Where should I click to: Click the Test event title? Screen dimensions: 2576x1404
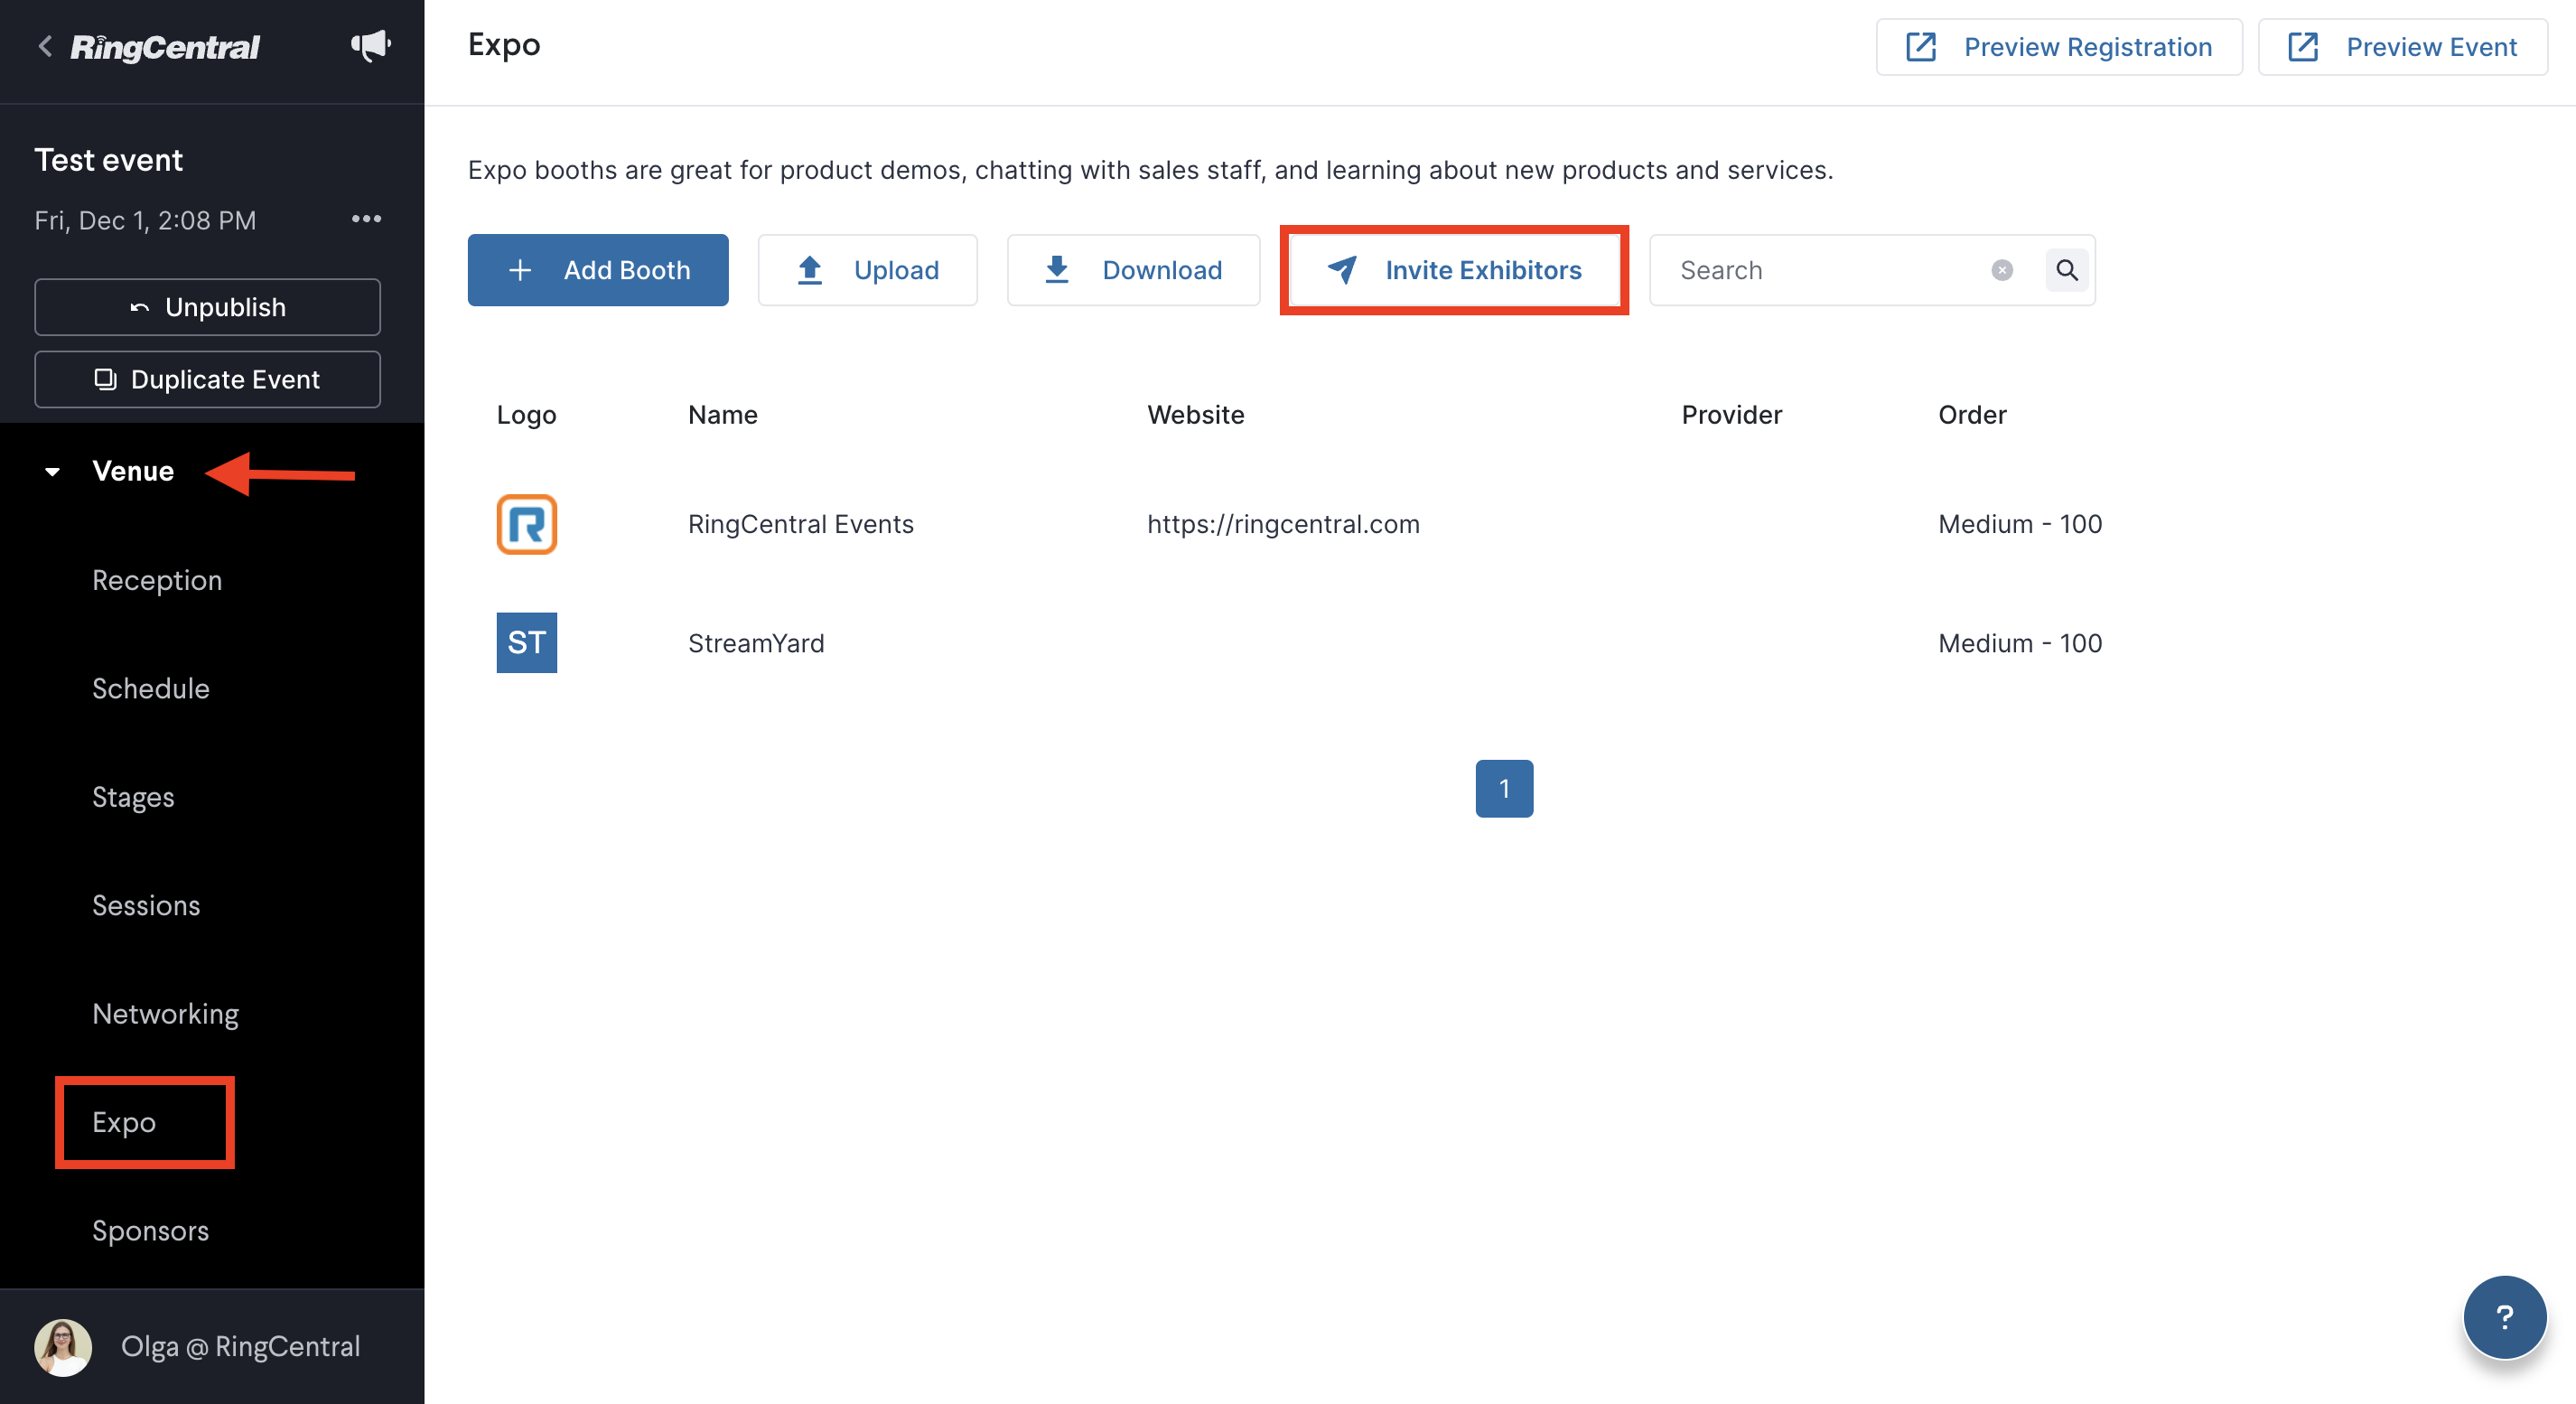(x=109, y=160)
